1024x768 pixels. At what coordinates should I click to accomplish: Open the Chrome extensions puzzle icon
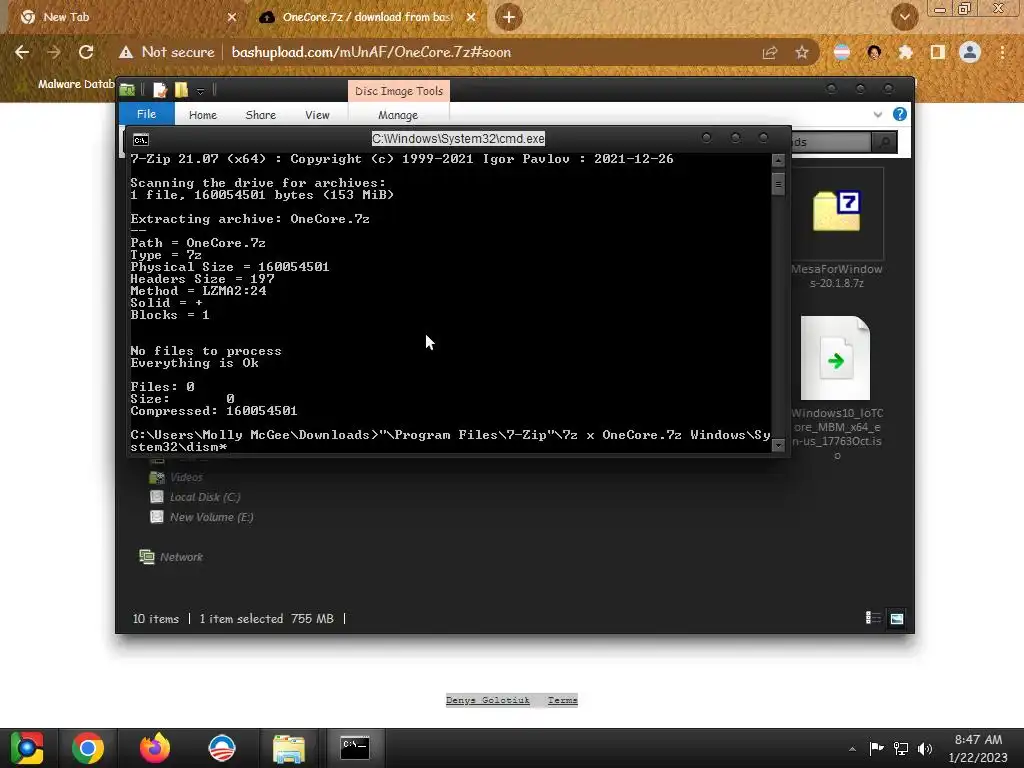tap(905, 52)
